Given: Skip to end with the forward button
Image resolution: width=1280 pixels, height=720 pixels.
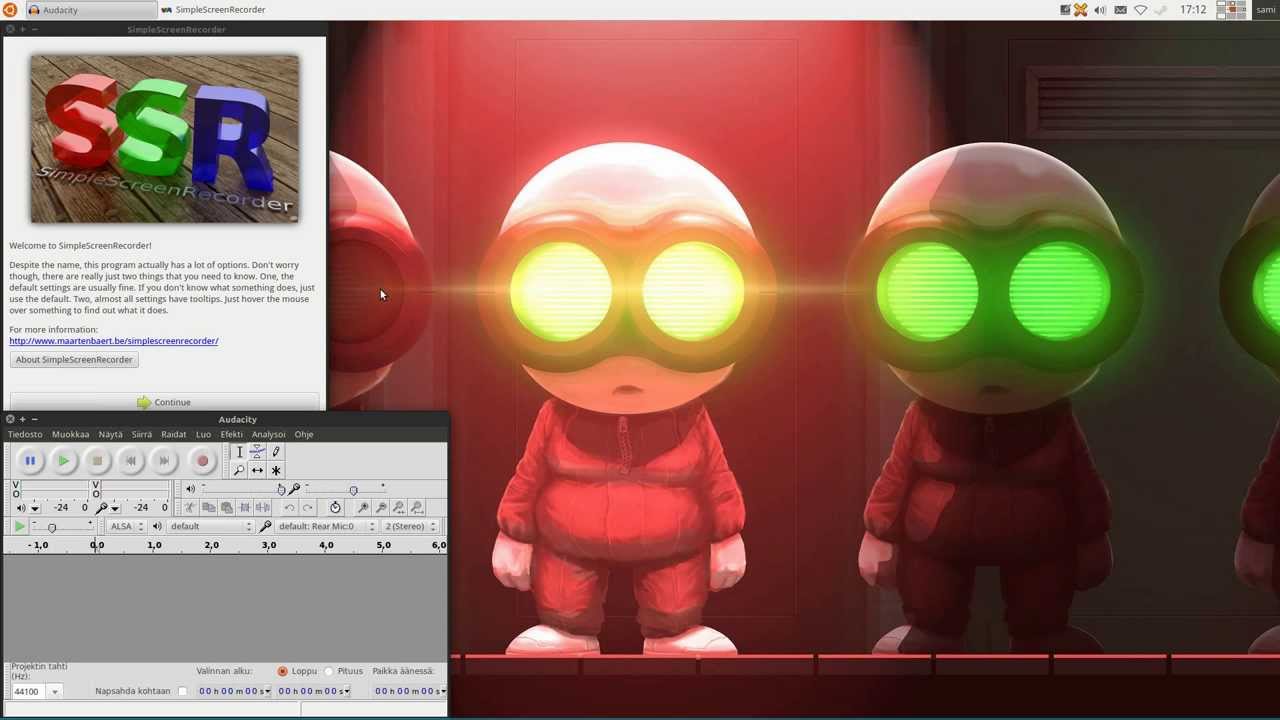Looking at the screenshot, I should (164, 461).
